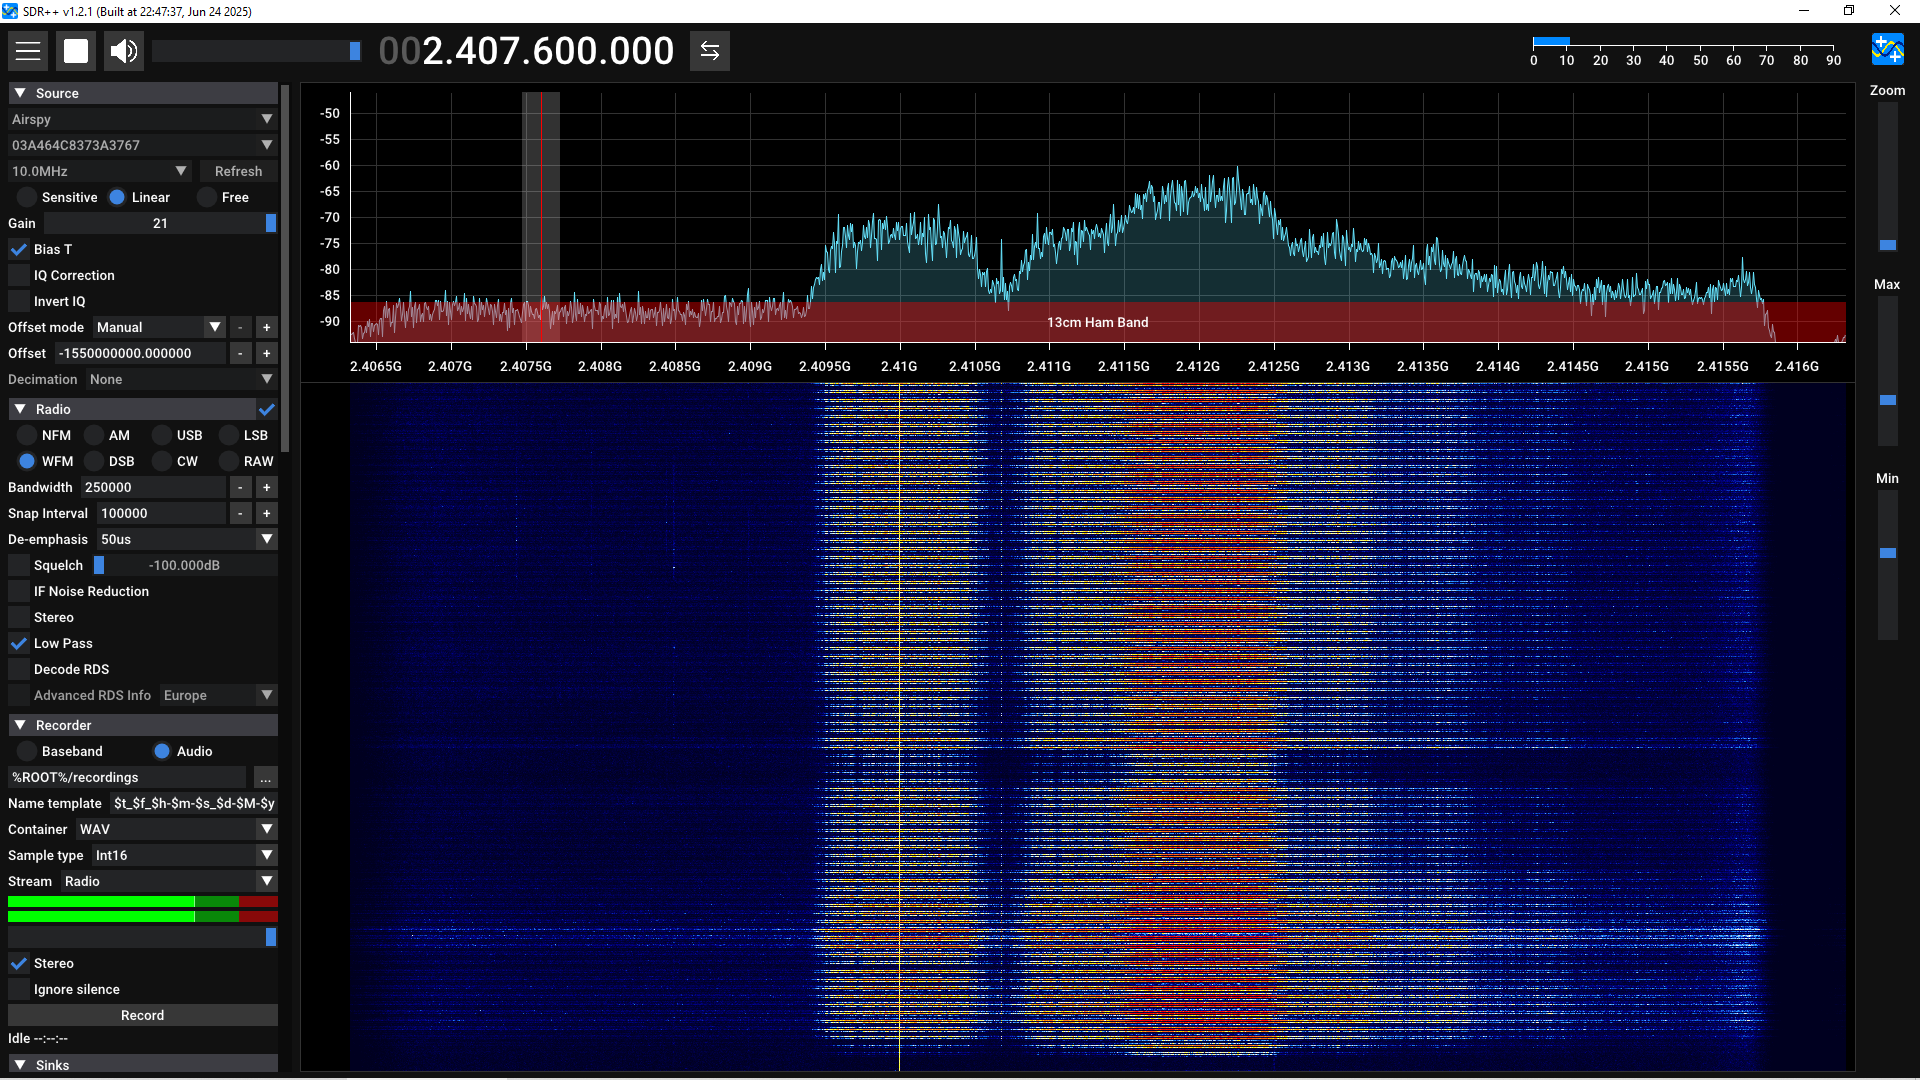Stop the SDR playback

pos(76,51)
